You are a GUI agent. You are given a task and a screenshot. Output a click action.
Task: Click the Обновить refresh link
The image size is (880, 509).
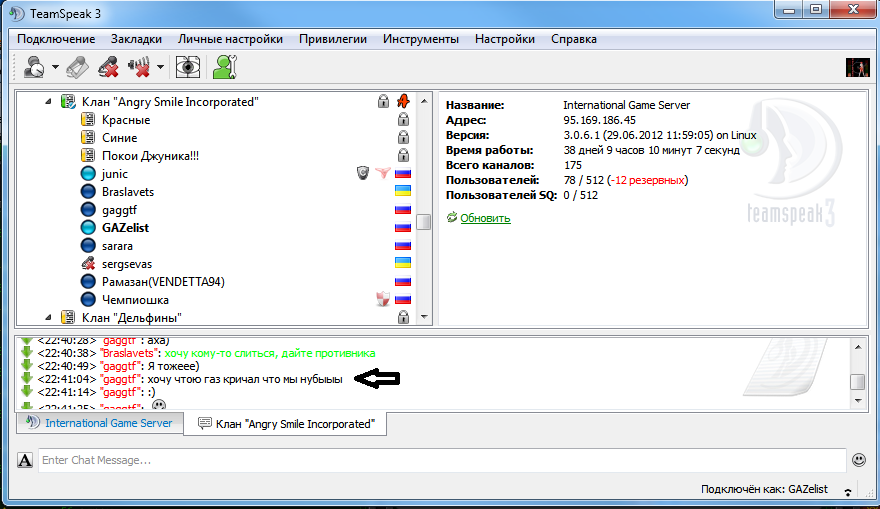click(x=485, y=218)
